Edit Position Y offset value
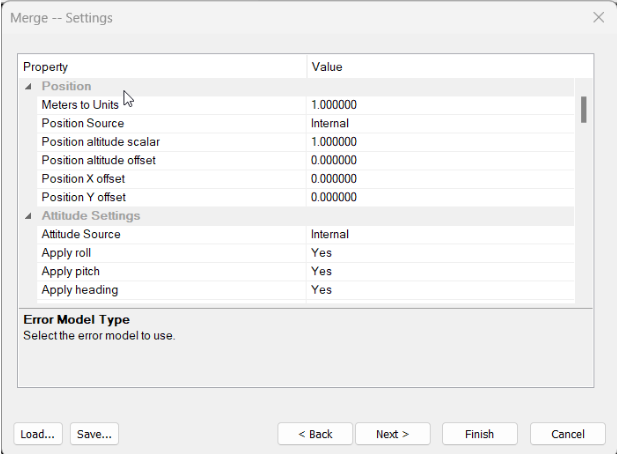Image resolution: width=617 pixels, height=454 pixels. 440,197
